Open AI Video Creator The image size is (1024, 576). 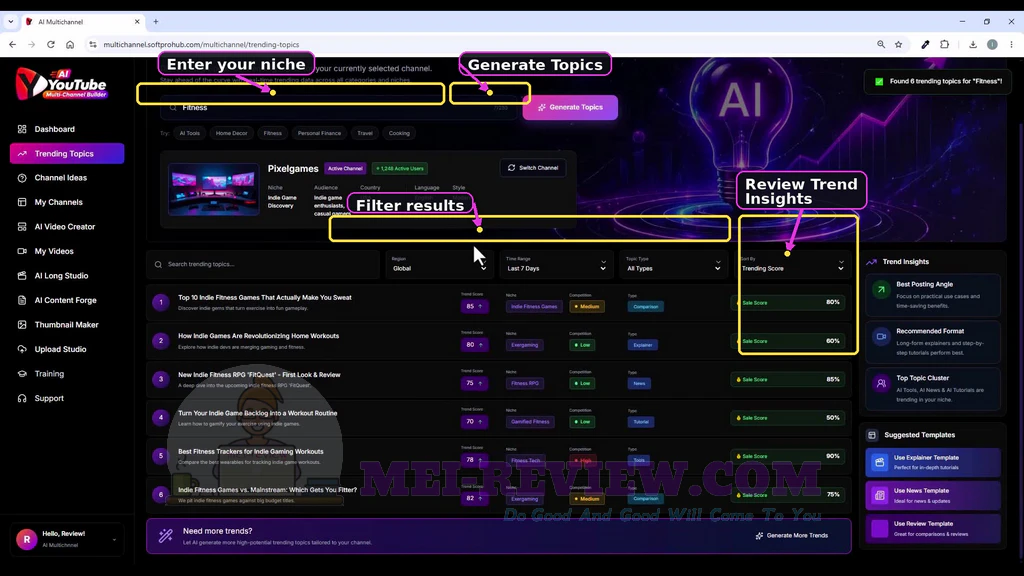point(65,227)
